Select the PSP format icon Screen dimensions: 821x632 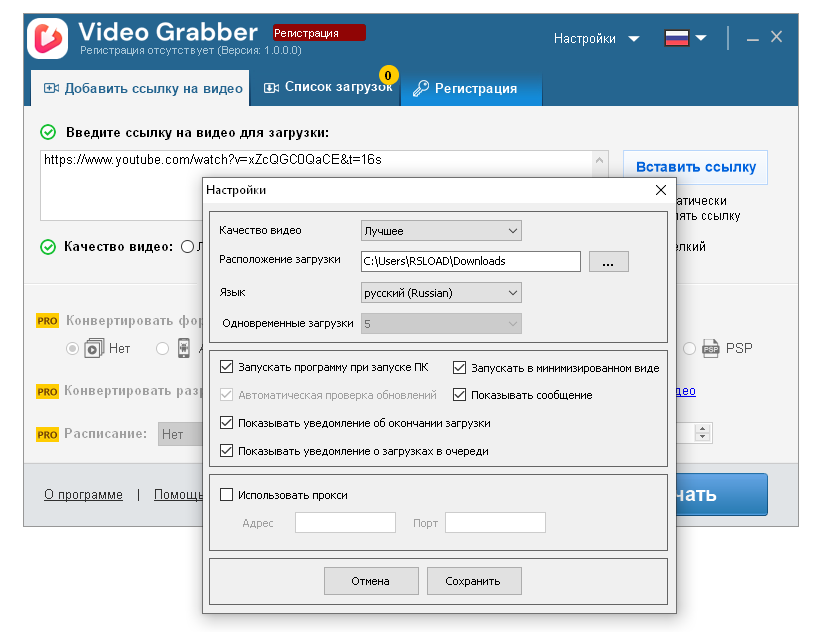pos(710,349)
